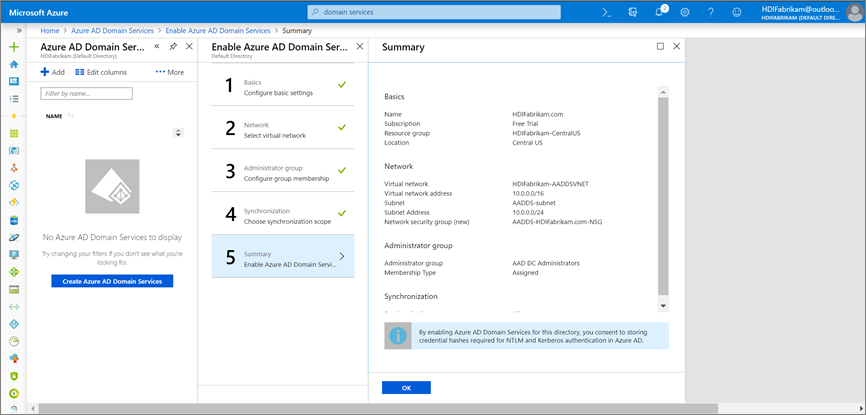Click the help question mark icon
Screen dimensions: 866x415
(x=710, y=12)
